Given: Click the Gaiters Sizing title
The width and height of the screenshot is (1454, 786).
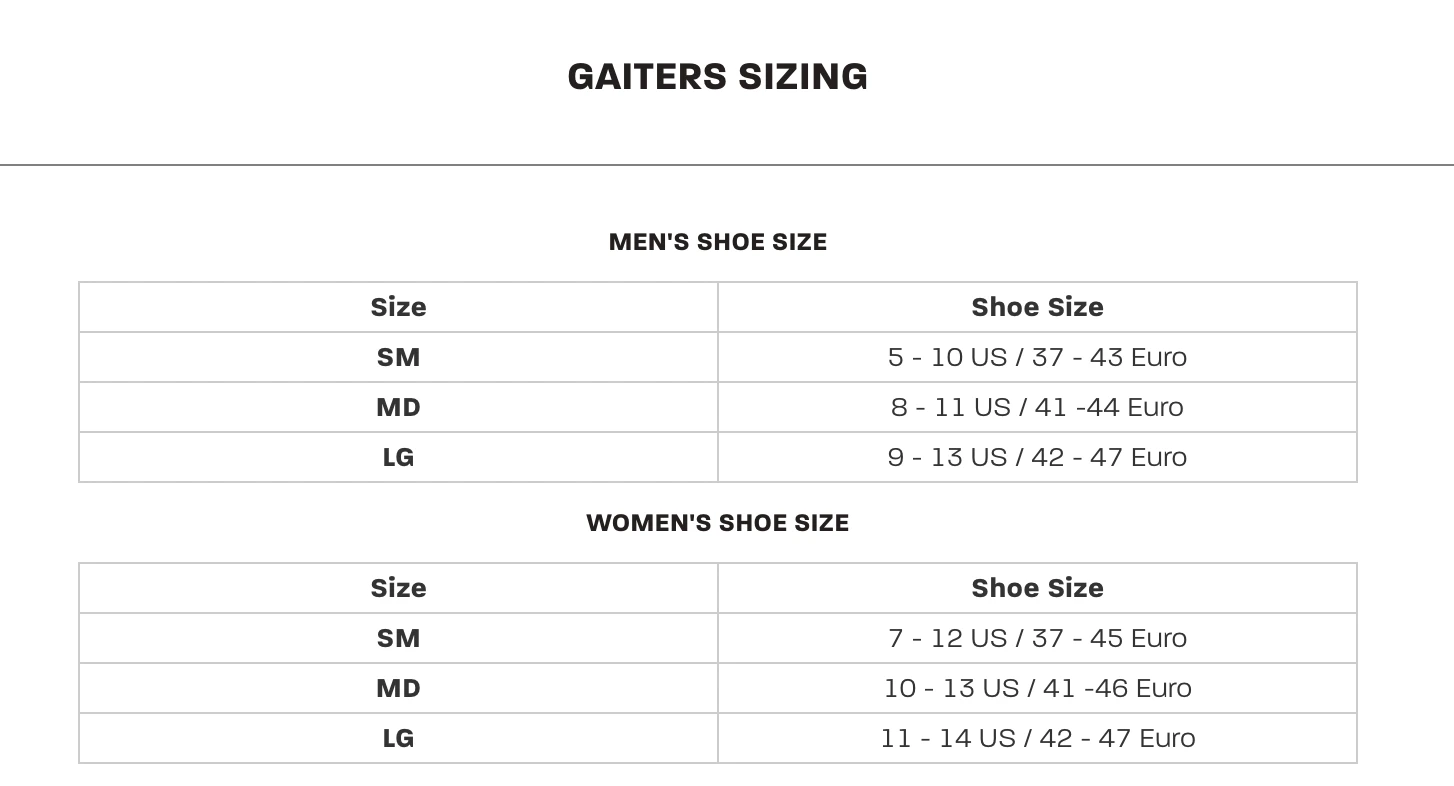Looking at the screenshot, I should coord(717,77).
